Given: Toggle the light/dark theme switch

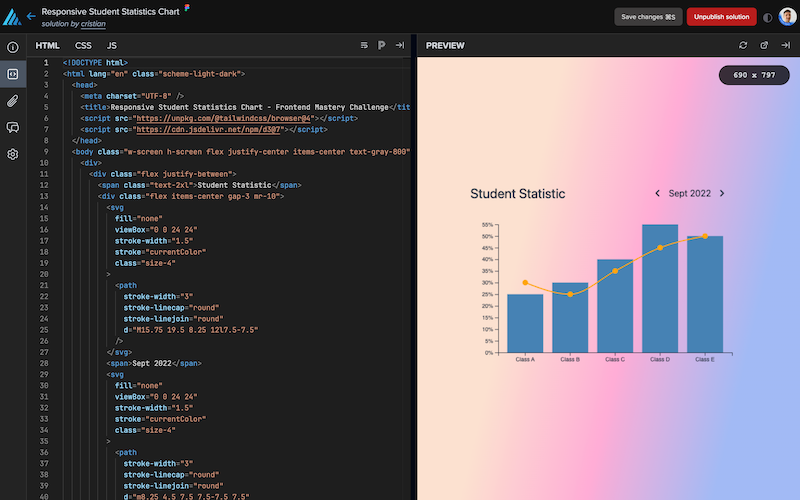Looking at the screenshot, I should pyautogui.click(x=768, y=17).
